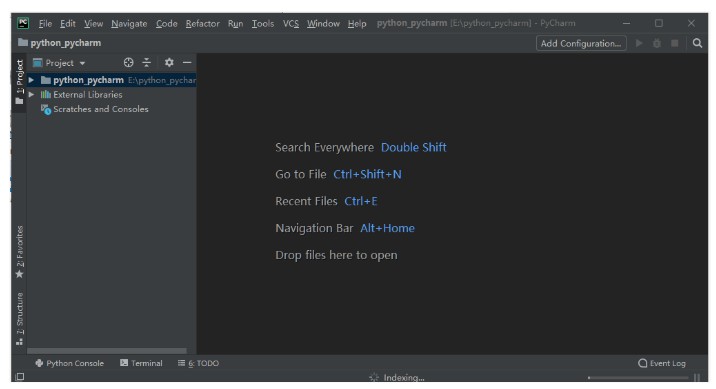Open the Event Log tool window
The height and width of the screenshot is (389, 716).
(x=662, y=363)
